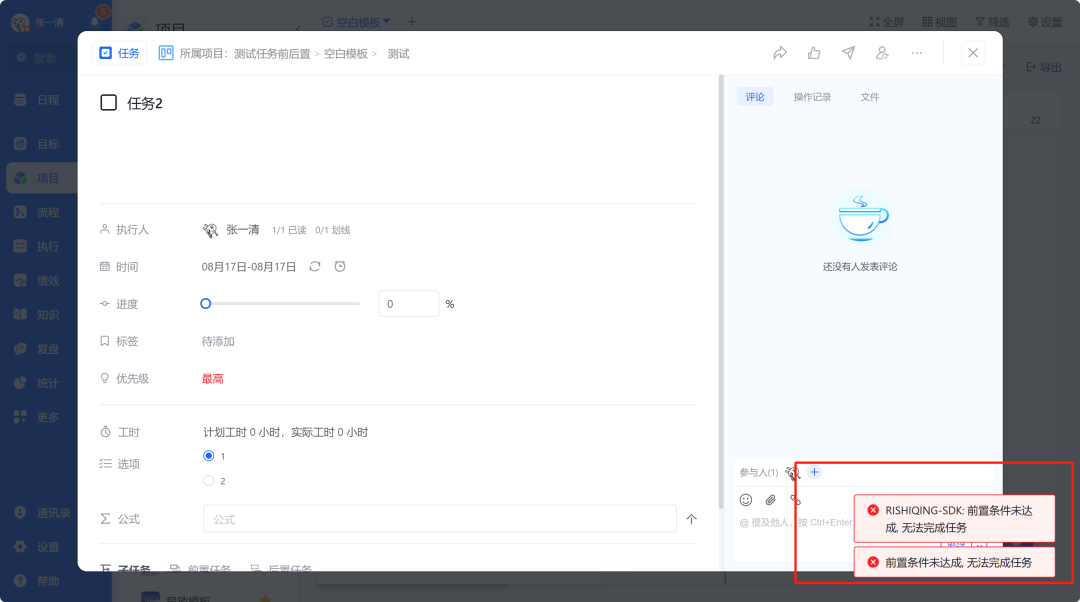The width and height of the screenshot is (1080, 602).
Task: Click the progress percentage input field
Action: (408, 304)
